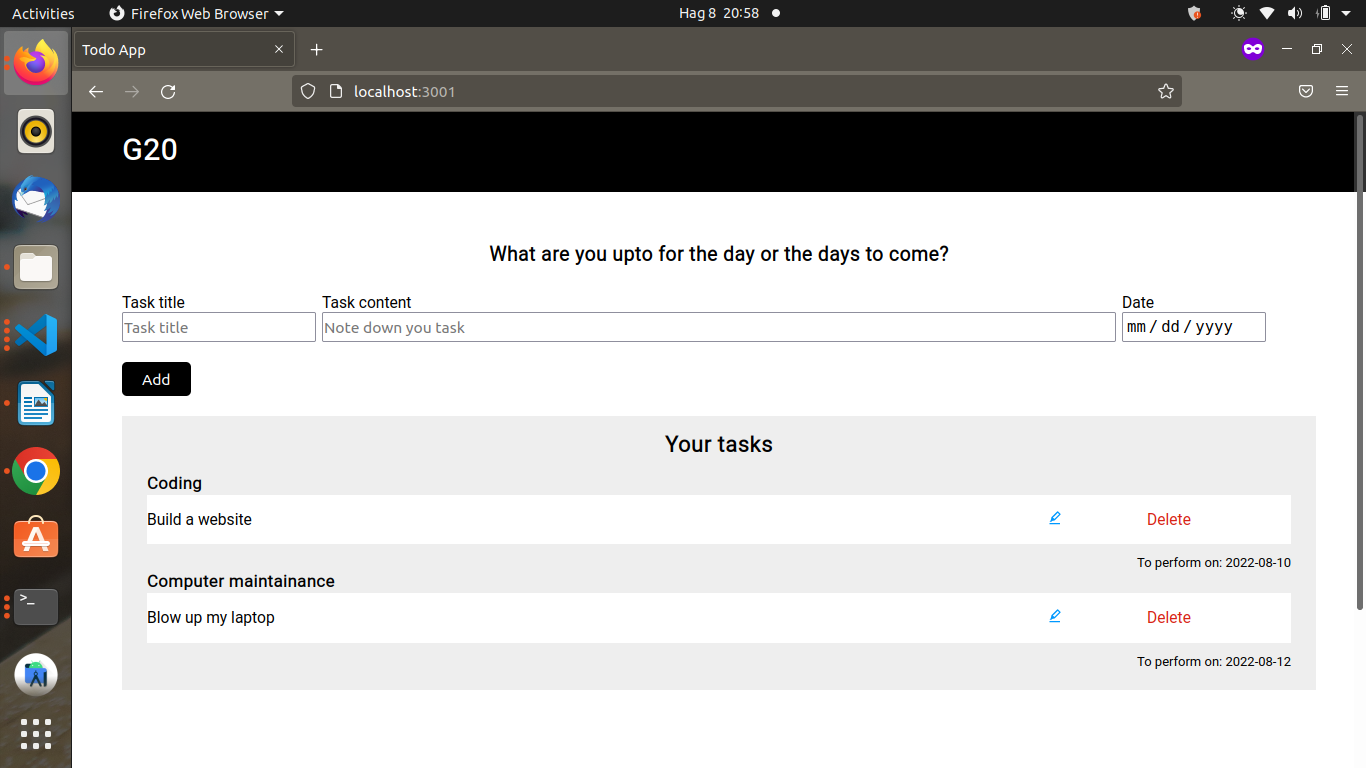This screenshot has width=1366, height=768.
Task: Launch Firefox from the dock
Action: (36, 64)
